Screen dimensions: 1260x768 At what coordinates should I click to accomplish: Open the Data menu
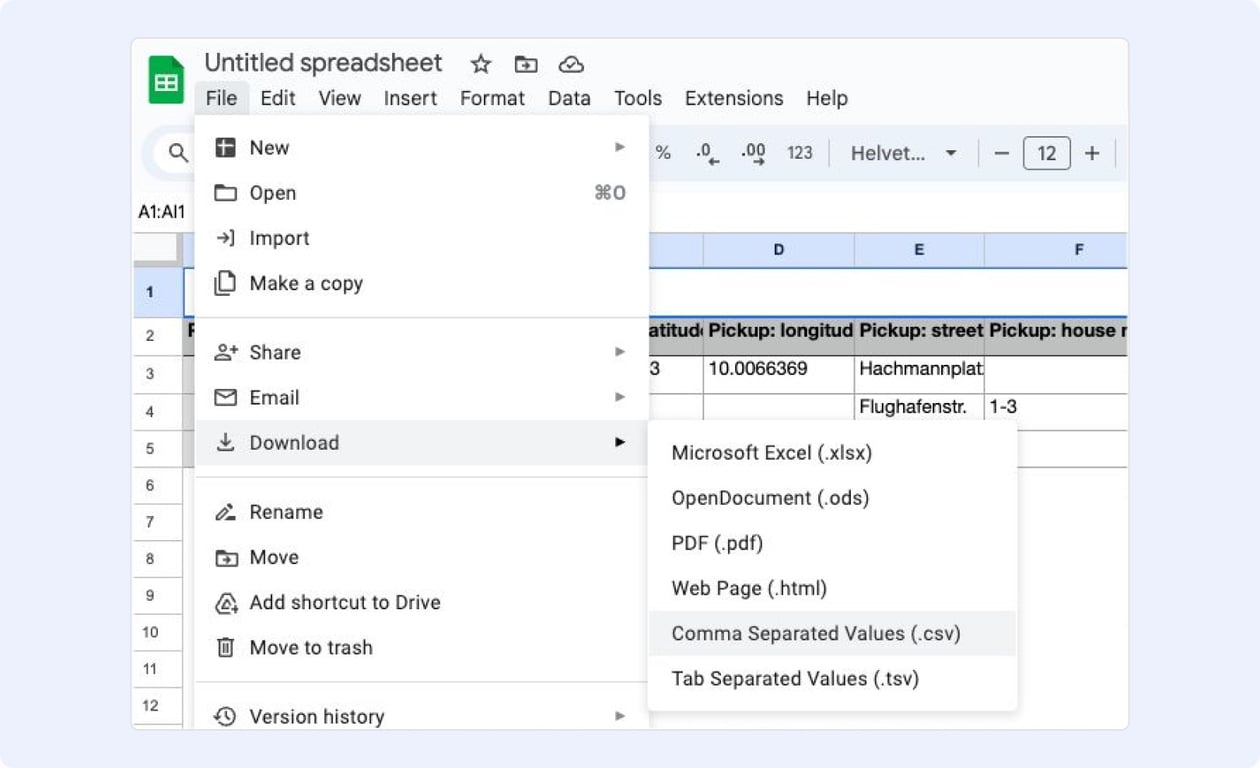pos(569,98)
